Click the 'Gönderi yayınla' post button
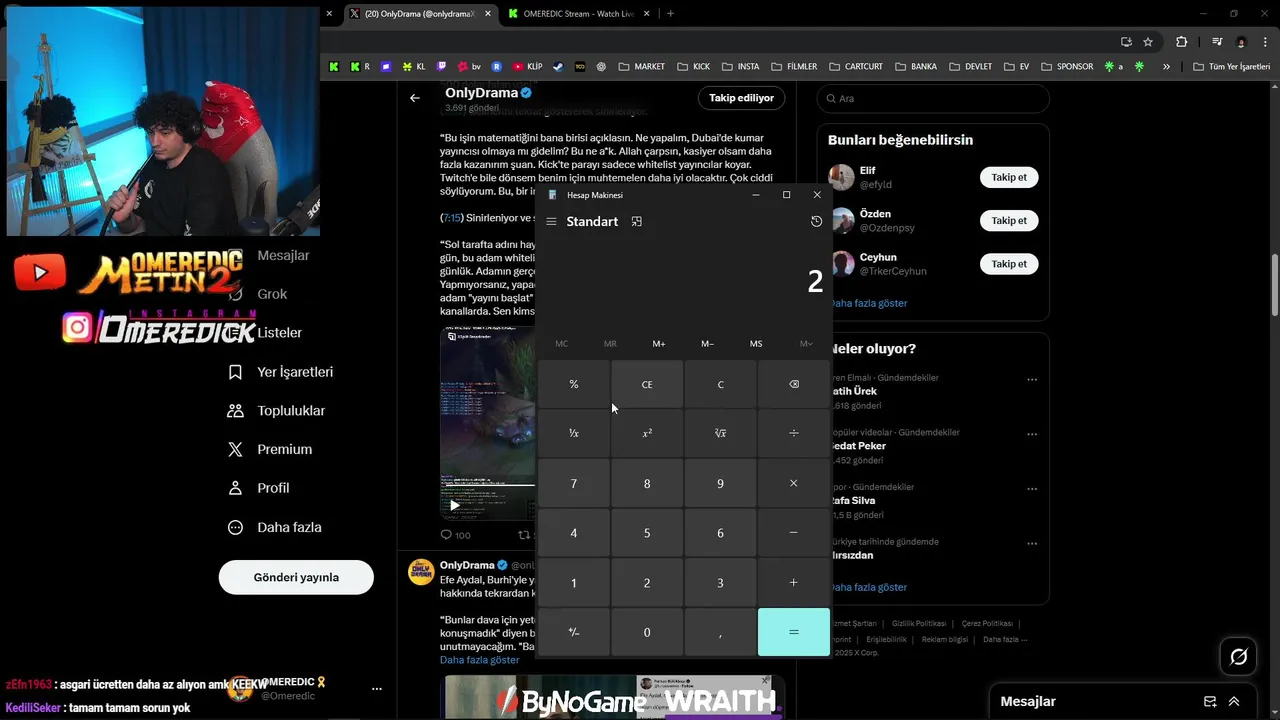Image resolution: width=1280 pixels, height=720 pixels. pos(296,577)
